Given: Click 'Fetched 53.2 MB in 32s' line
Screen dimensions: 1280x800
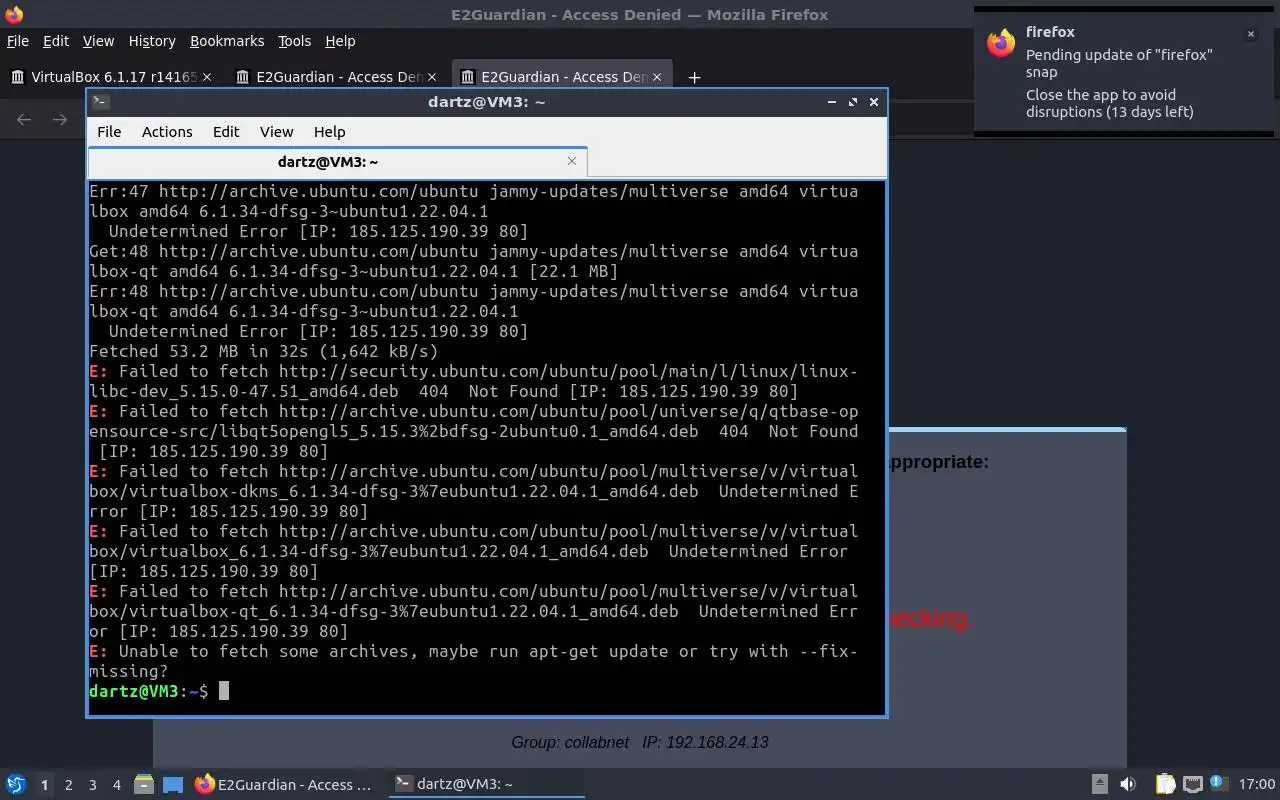Looking at the screenshot, I should (x=264, y=351).
